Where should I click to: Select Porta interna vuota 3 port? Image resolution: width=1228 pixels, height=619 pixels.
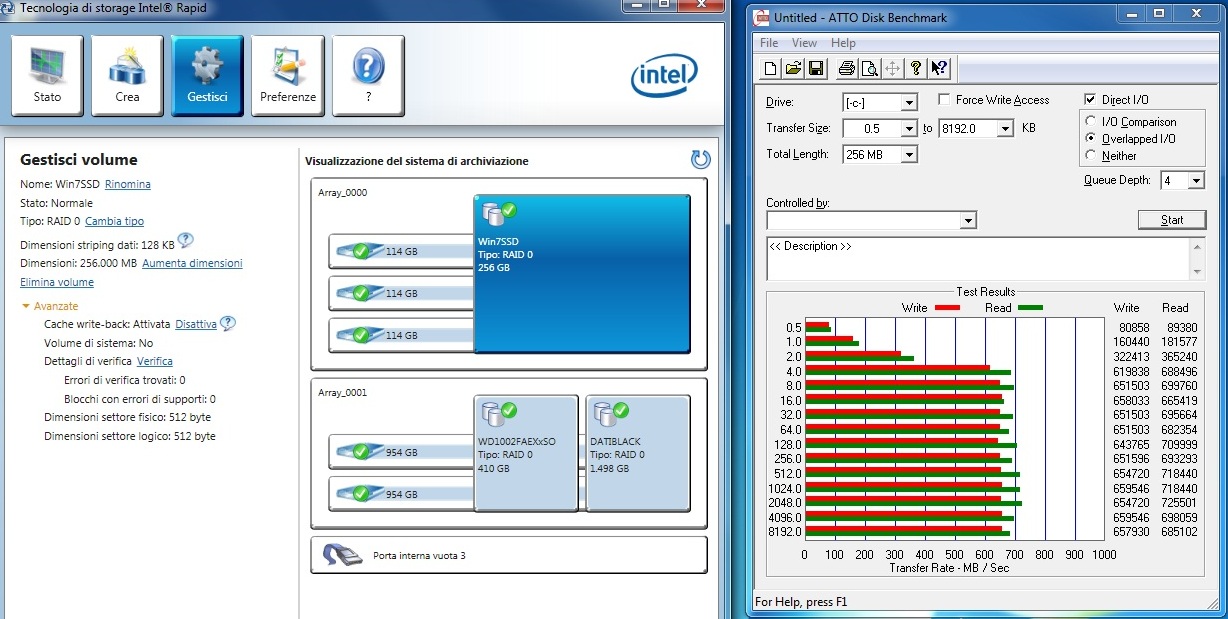tap(509, 555)
